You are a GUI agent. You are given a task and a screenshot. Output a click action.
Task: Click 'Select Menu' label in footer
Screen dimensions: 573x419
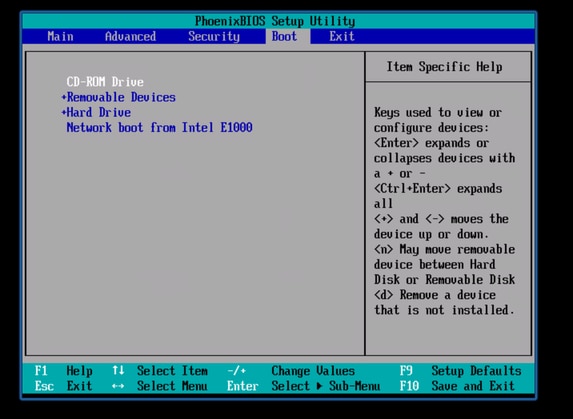172,386
